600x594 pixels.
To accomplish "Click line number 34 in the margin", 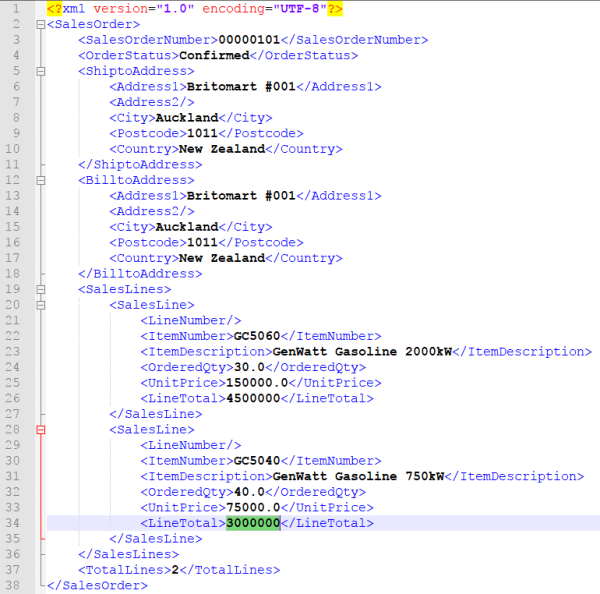I will click(x=16, y=523).
